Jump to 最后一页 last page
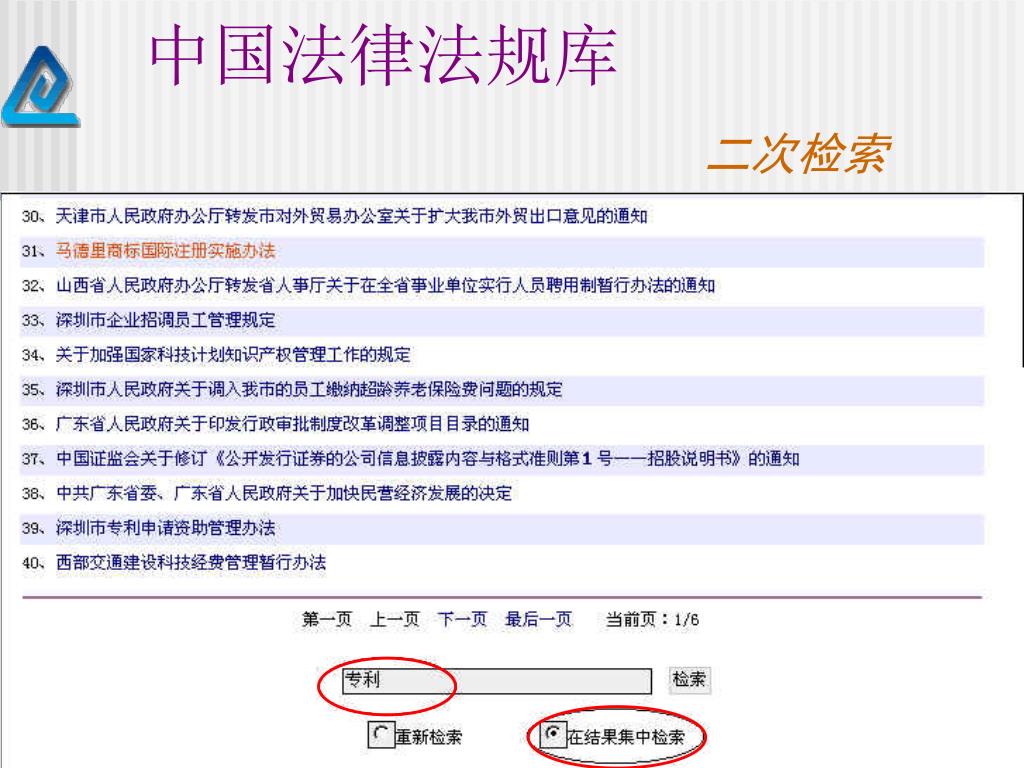Viewport: 1024px width, 768px height. [x=538, y=619]
